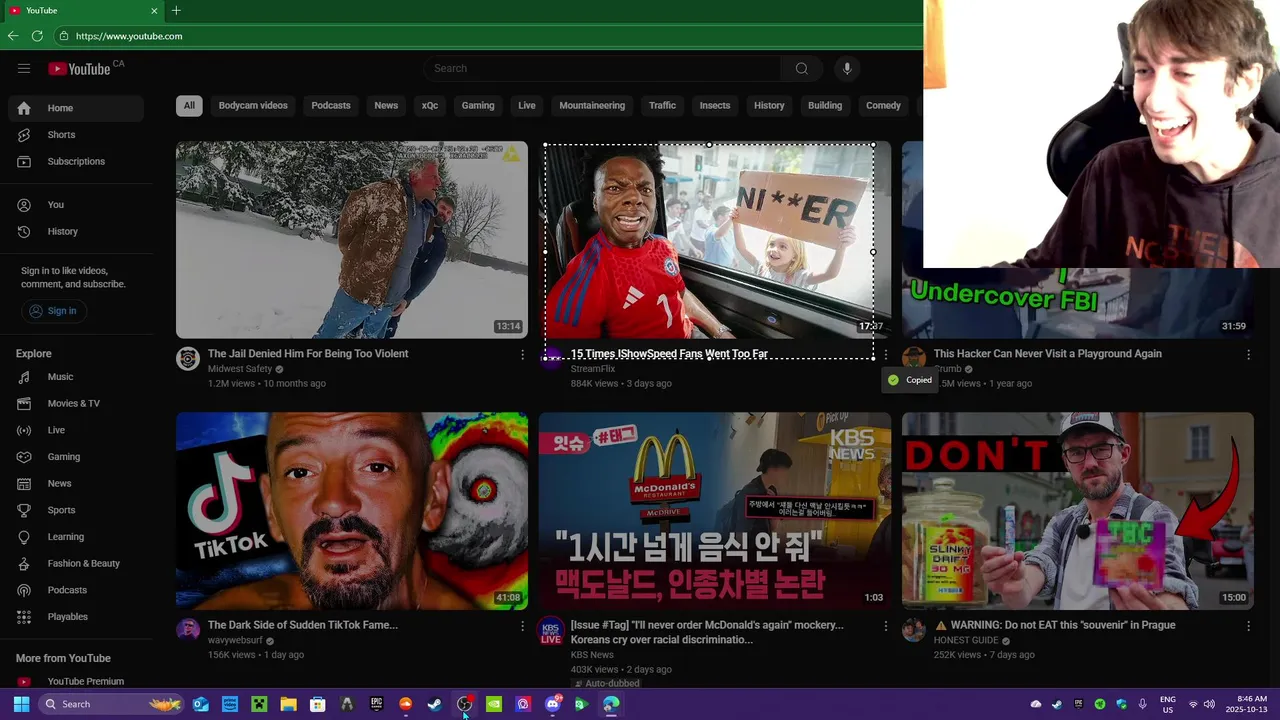
Task: Start voice search with microphone icon
Action: coord(847,68)
